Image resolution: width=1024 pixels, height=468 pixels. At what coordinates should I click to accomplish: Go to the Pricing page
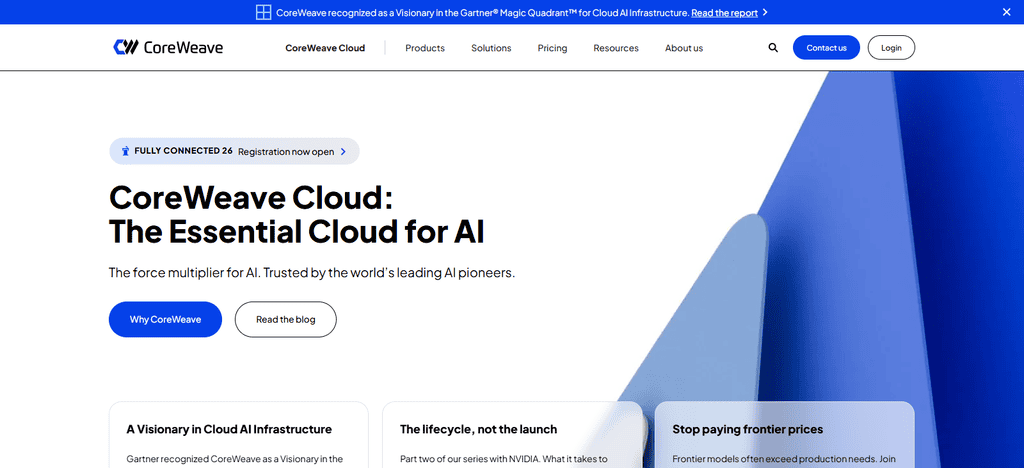pyautogui.click(x=552, y=48)
